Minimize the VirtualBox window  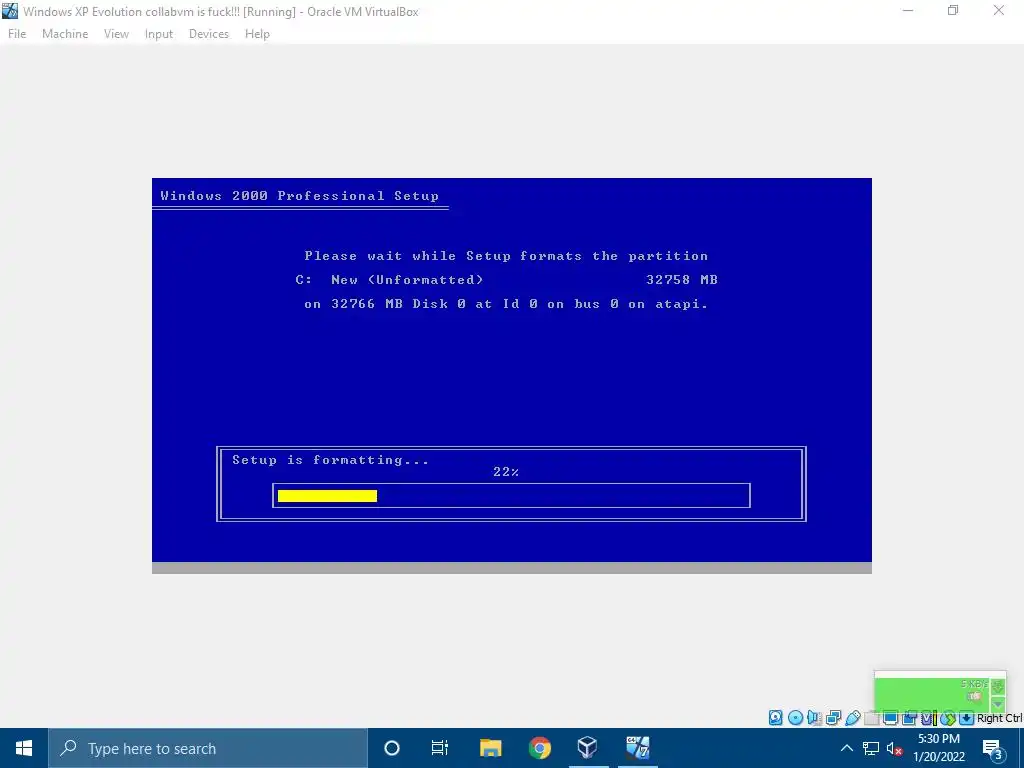[907, 11]
